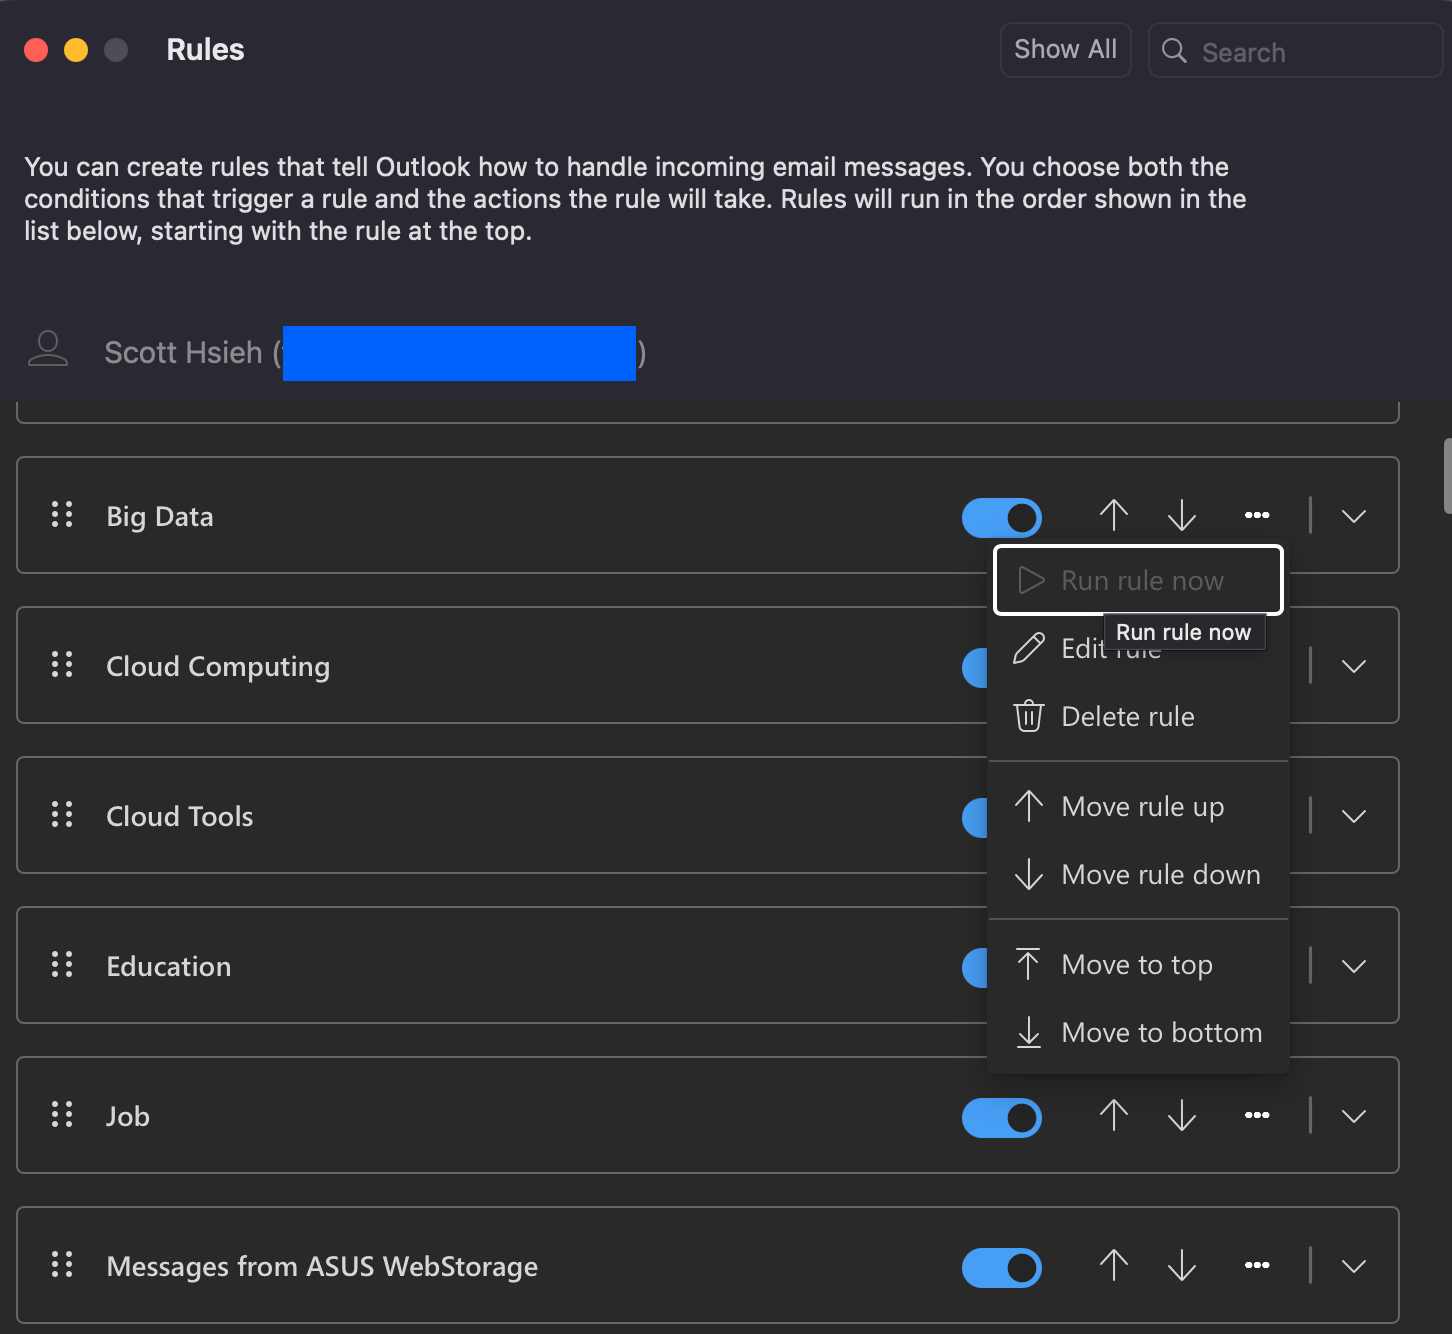Open more options for the Job rule
The image size is (1452, 1334).
click(1257, 1115)
